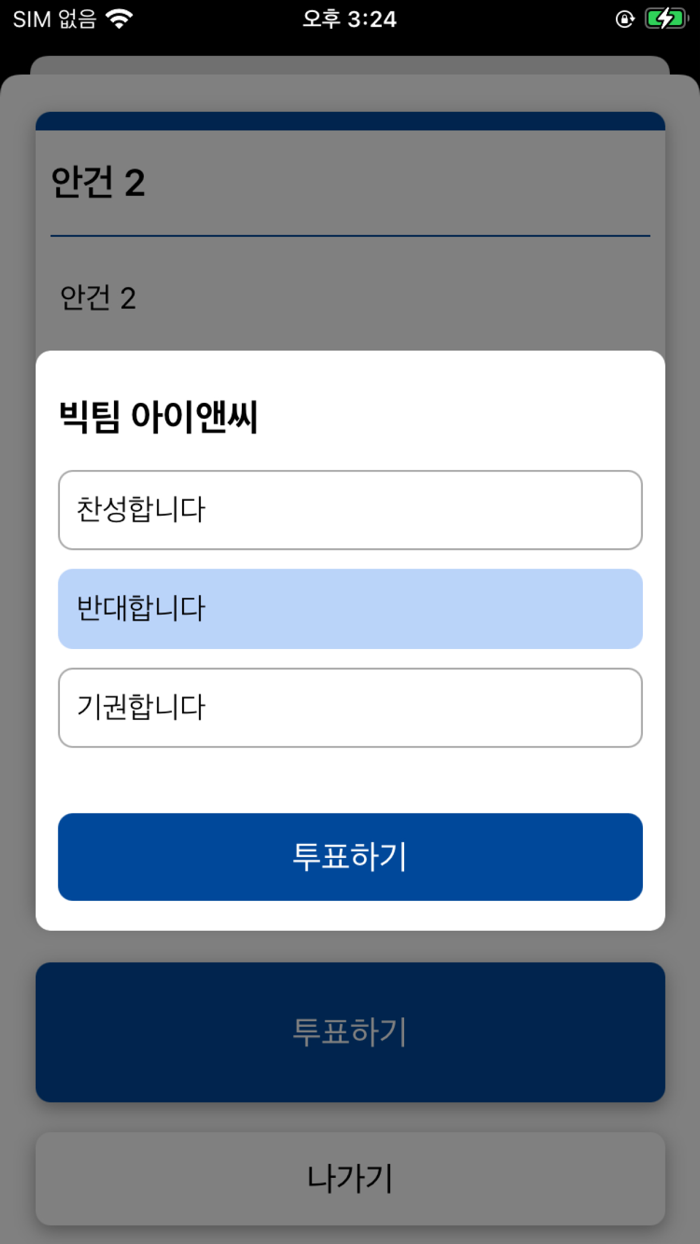Select the 안건 2 description text

click(x=97, y=297)
